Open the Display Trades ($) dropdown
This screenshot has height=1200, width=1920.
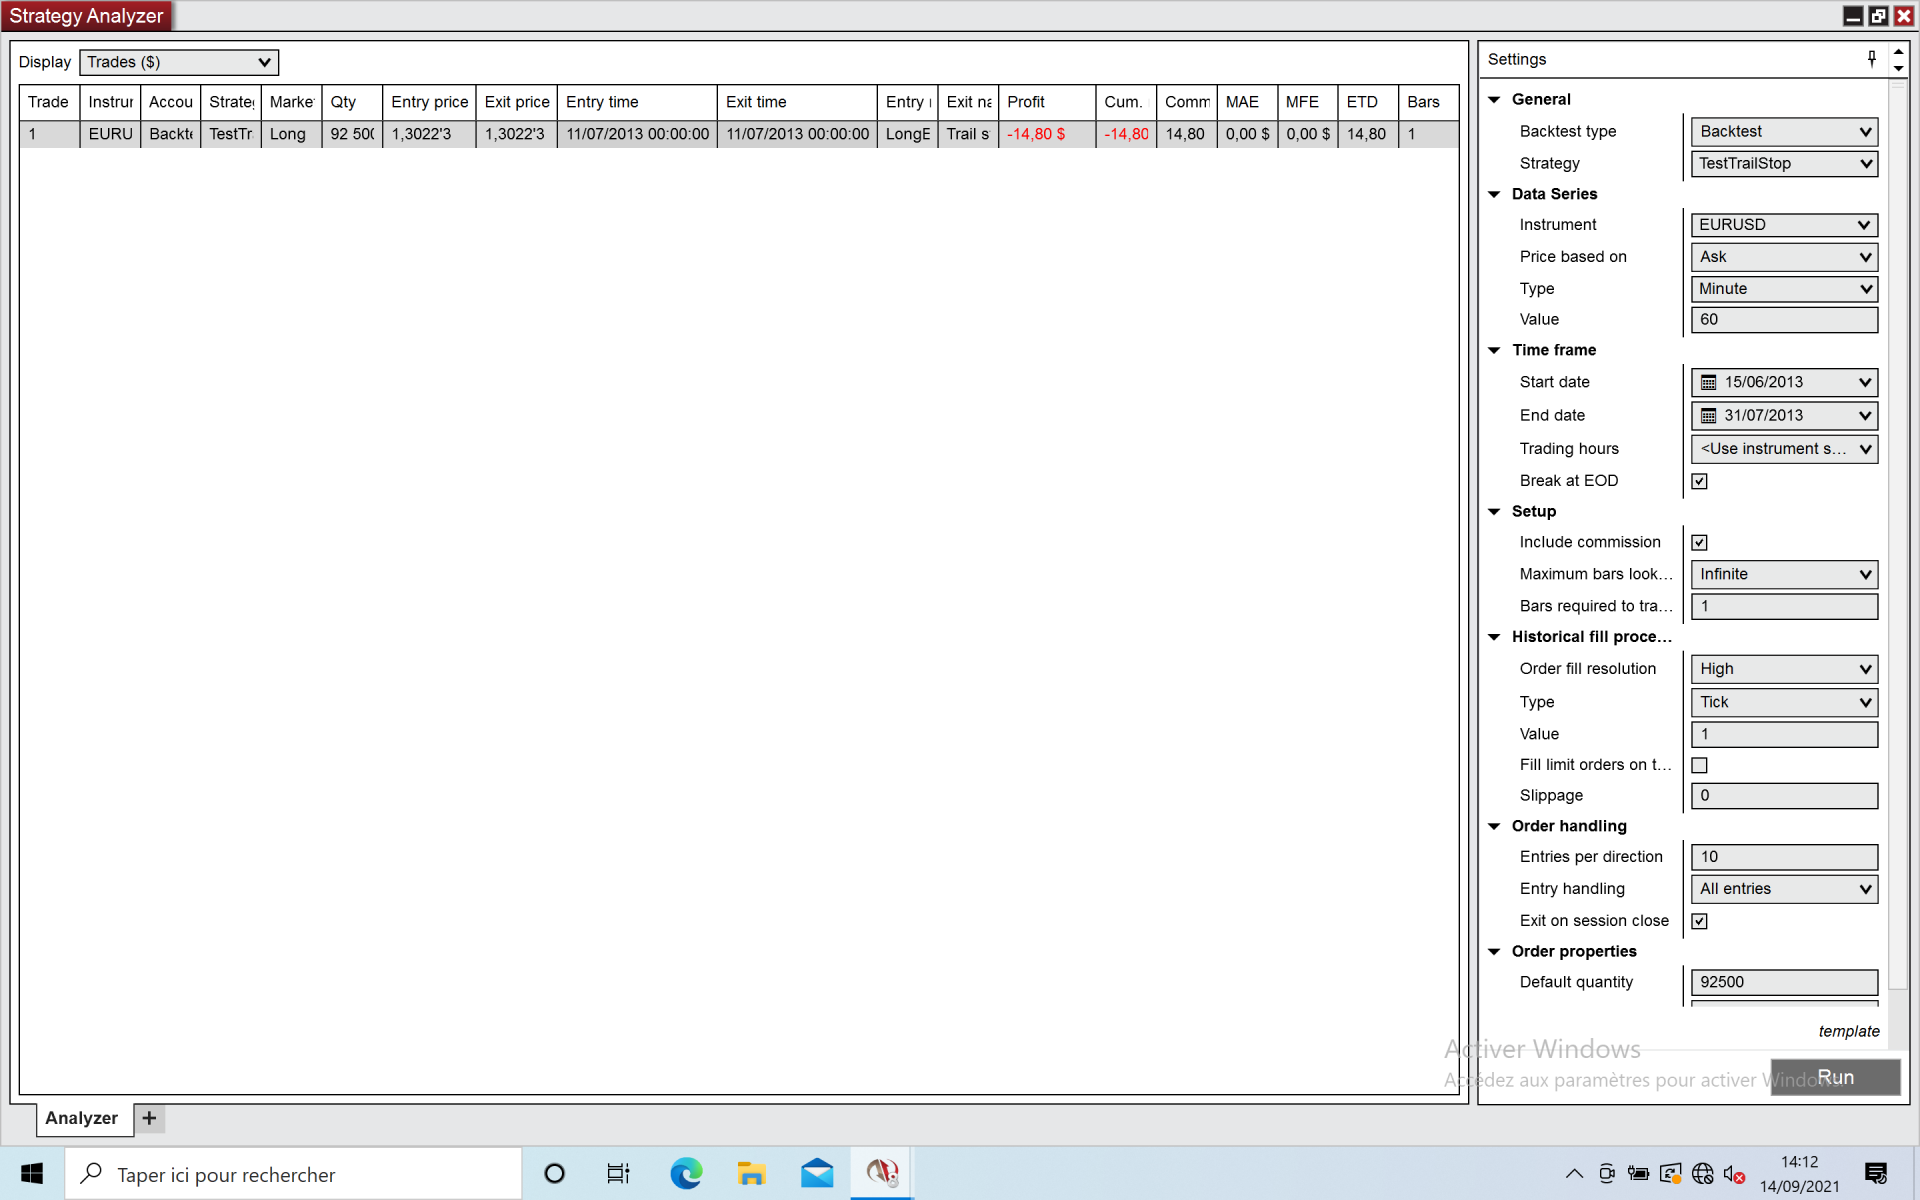[x=178, y=62]
